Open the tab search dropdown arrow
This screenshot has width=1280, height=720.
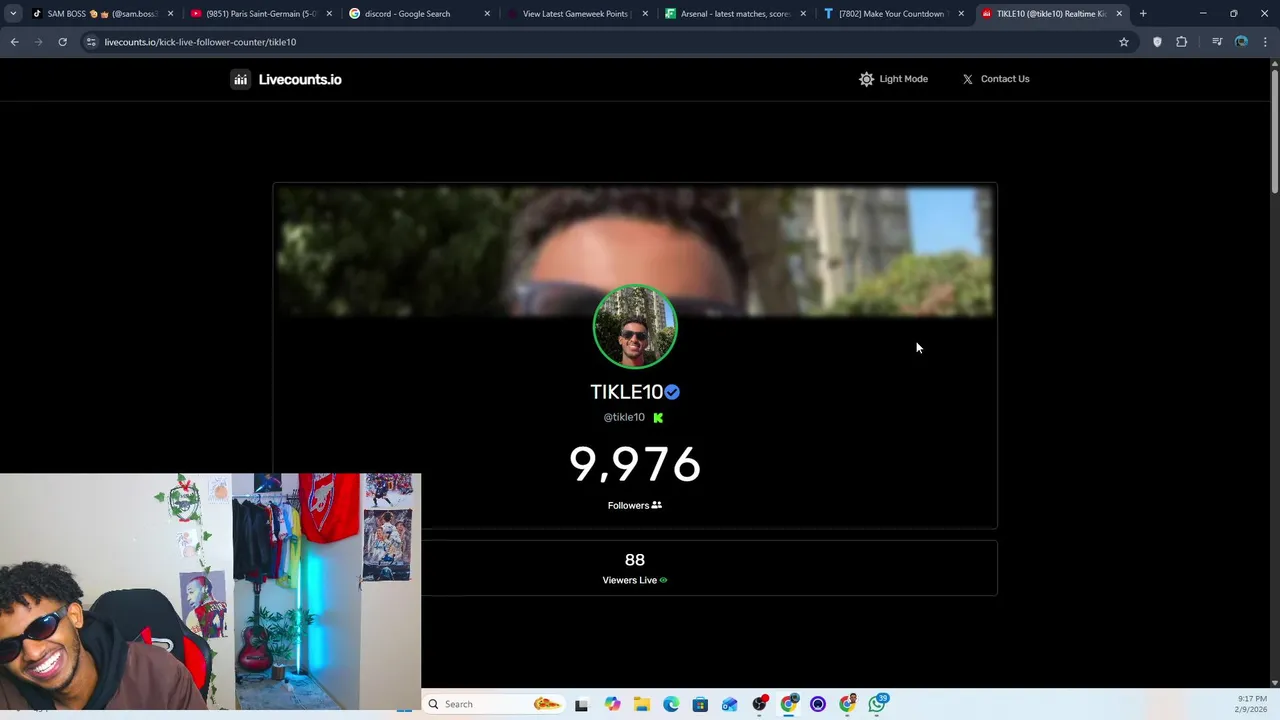click(x=13, y=14)
